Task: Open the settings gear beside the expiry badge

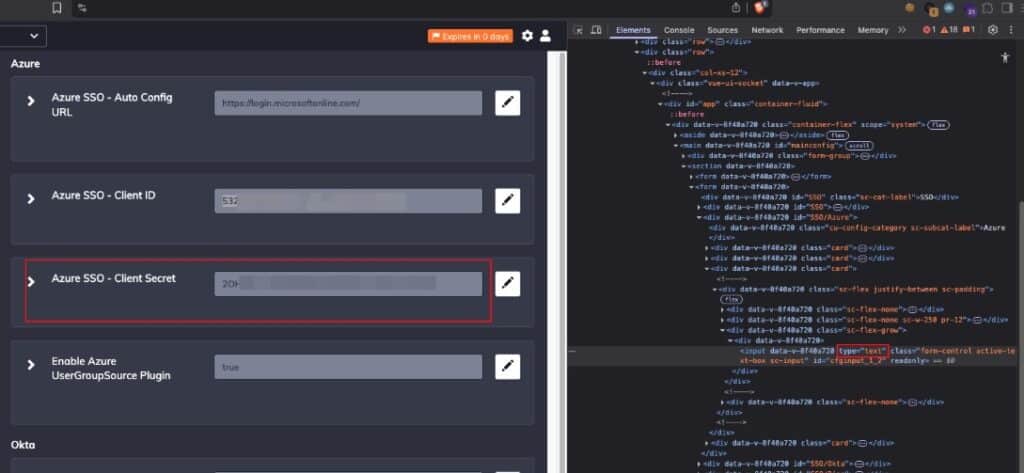Action: click(x=526, y=36)
